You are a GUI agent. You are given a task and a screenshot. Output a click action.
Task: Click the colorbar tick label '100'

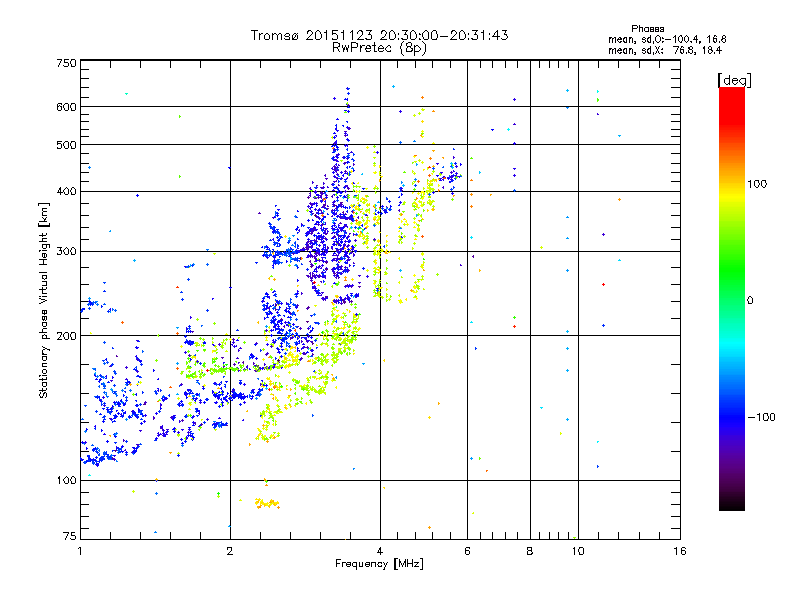(757, 184)
